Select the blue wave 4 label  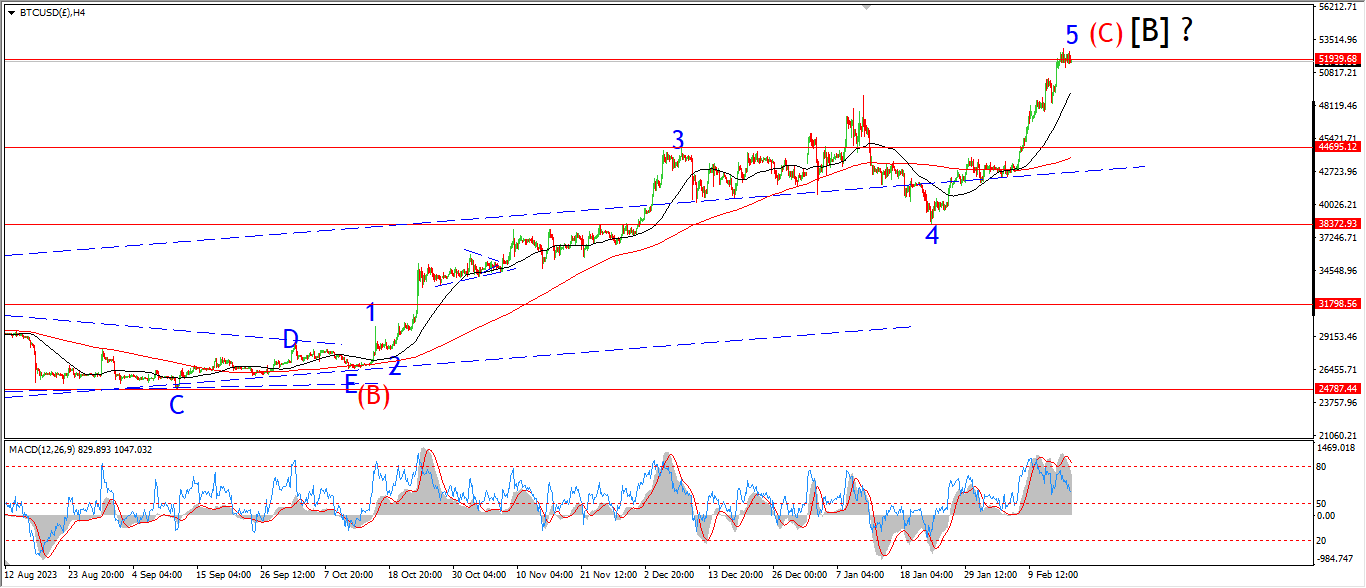932,236
